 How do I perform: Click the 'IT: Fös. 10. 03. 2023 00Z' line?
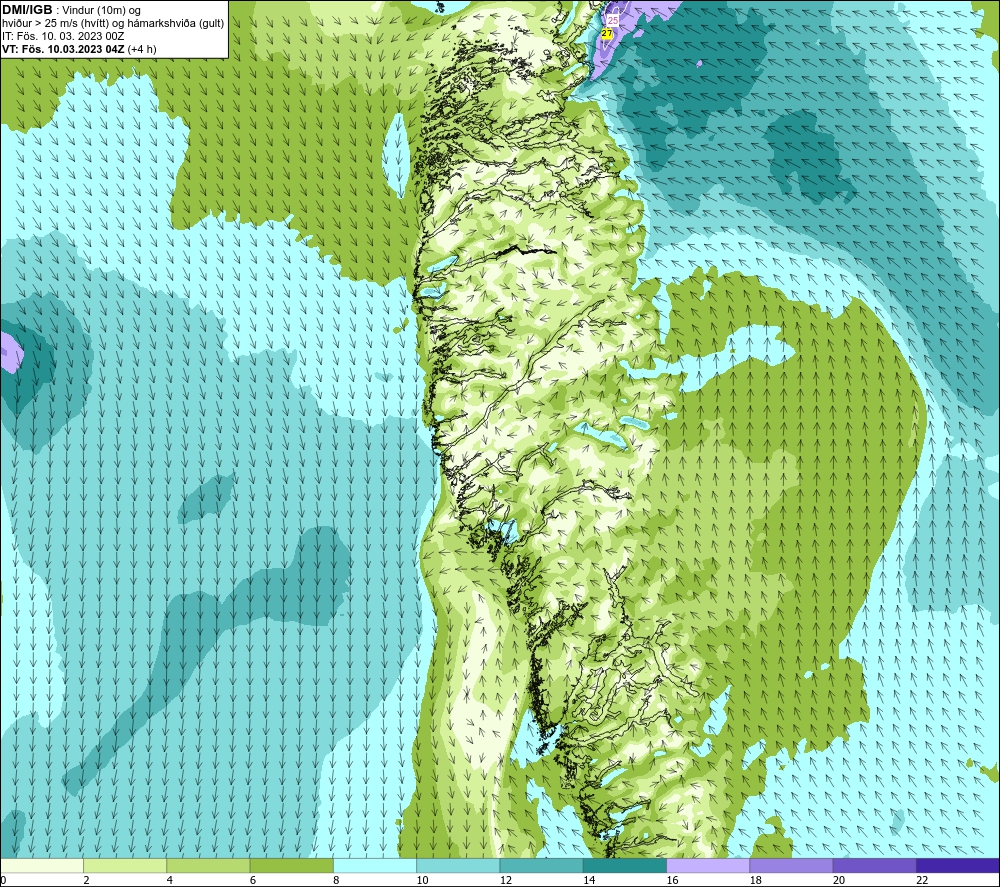[x=63, y=36]
